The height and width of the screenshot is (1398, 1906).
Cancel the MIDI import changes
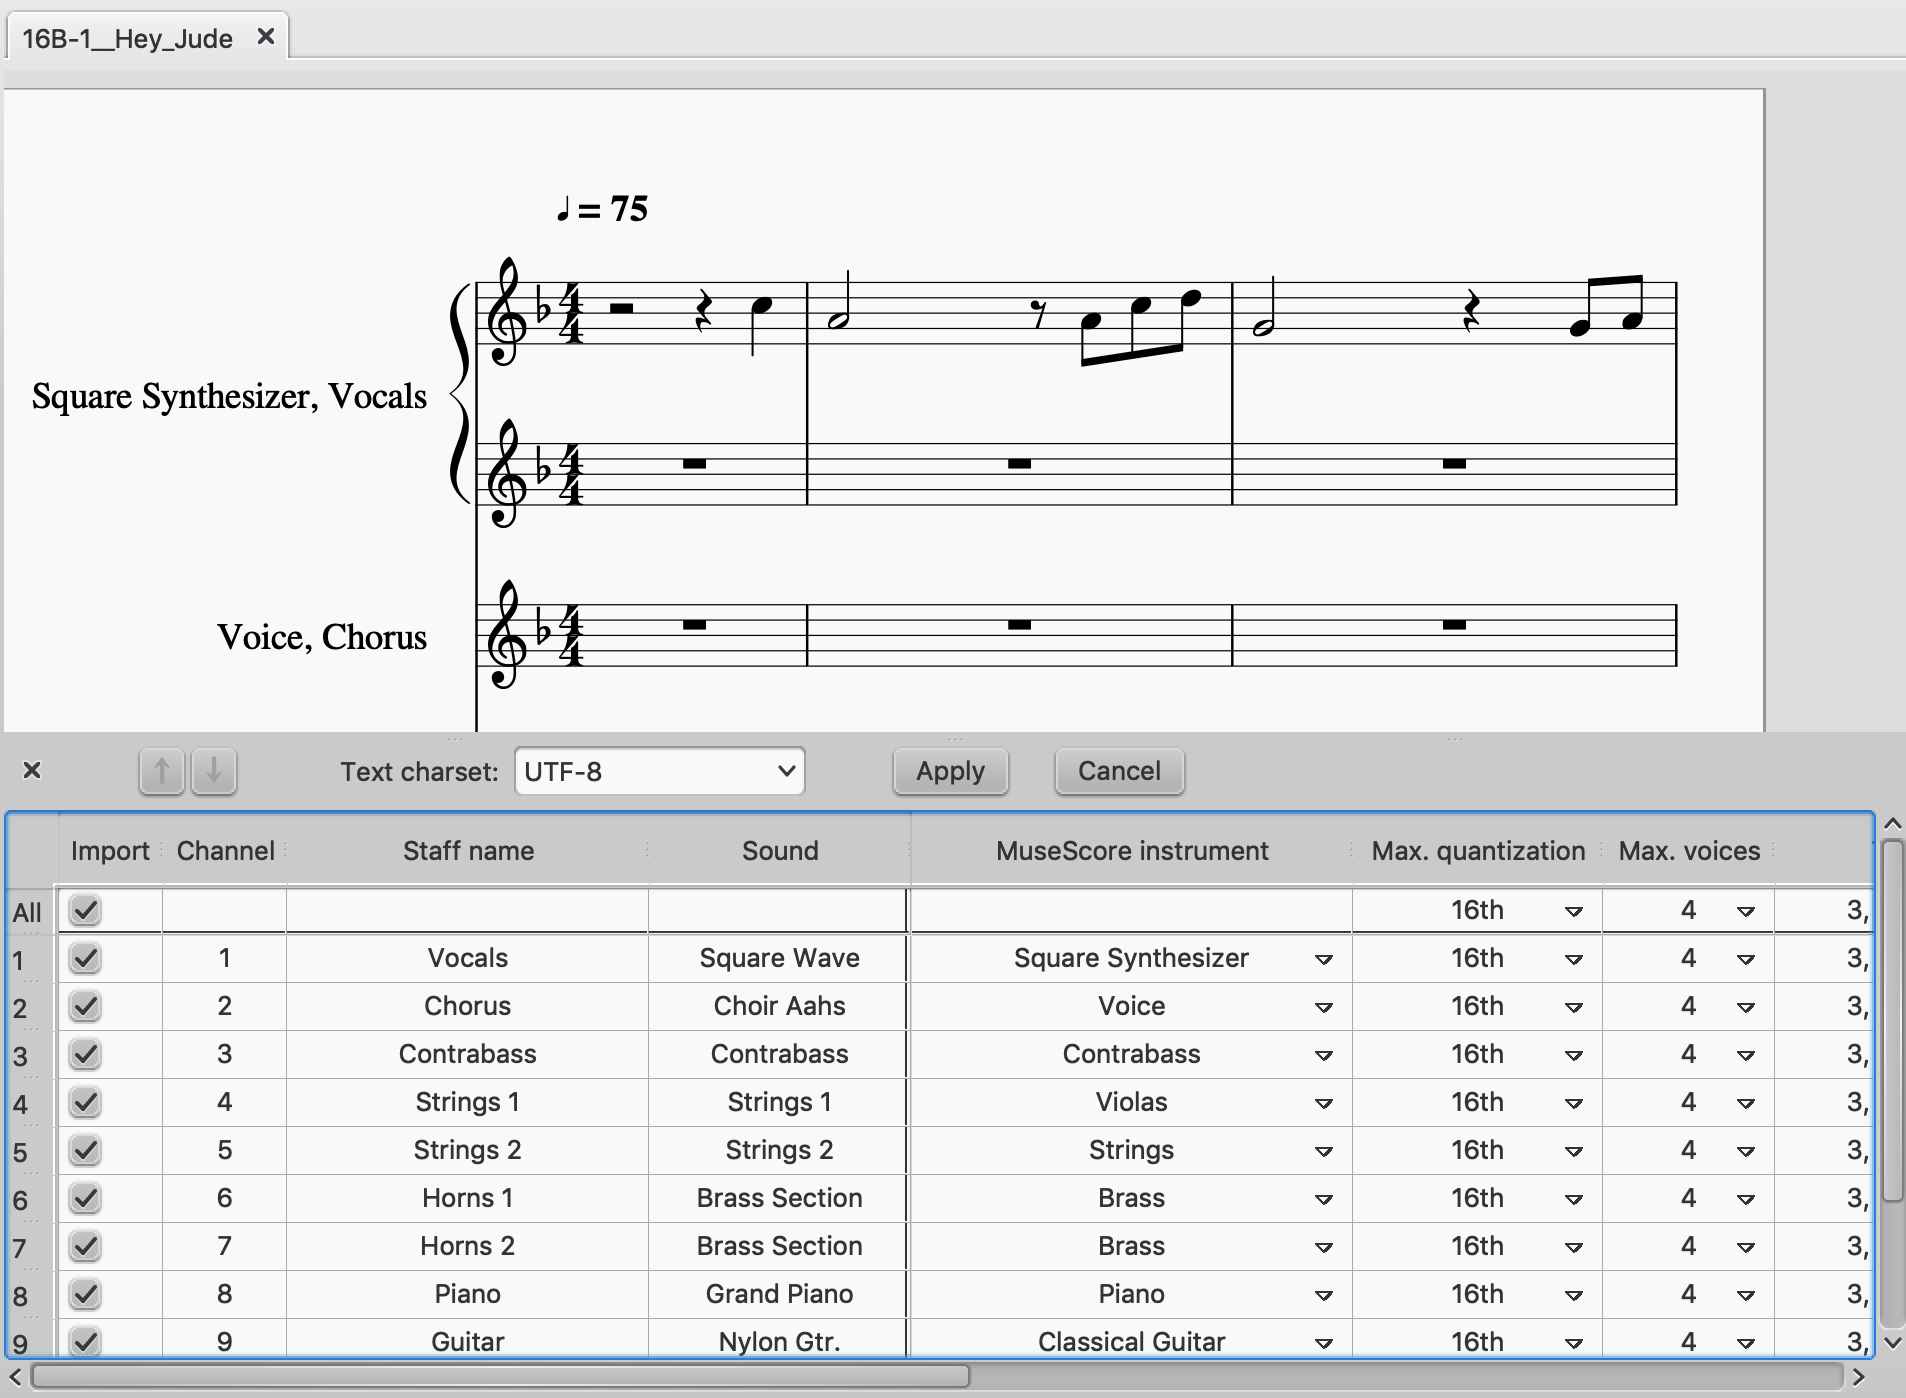pyautogui.click(x=1119, y=771)
